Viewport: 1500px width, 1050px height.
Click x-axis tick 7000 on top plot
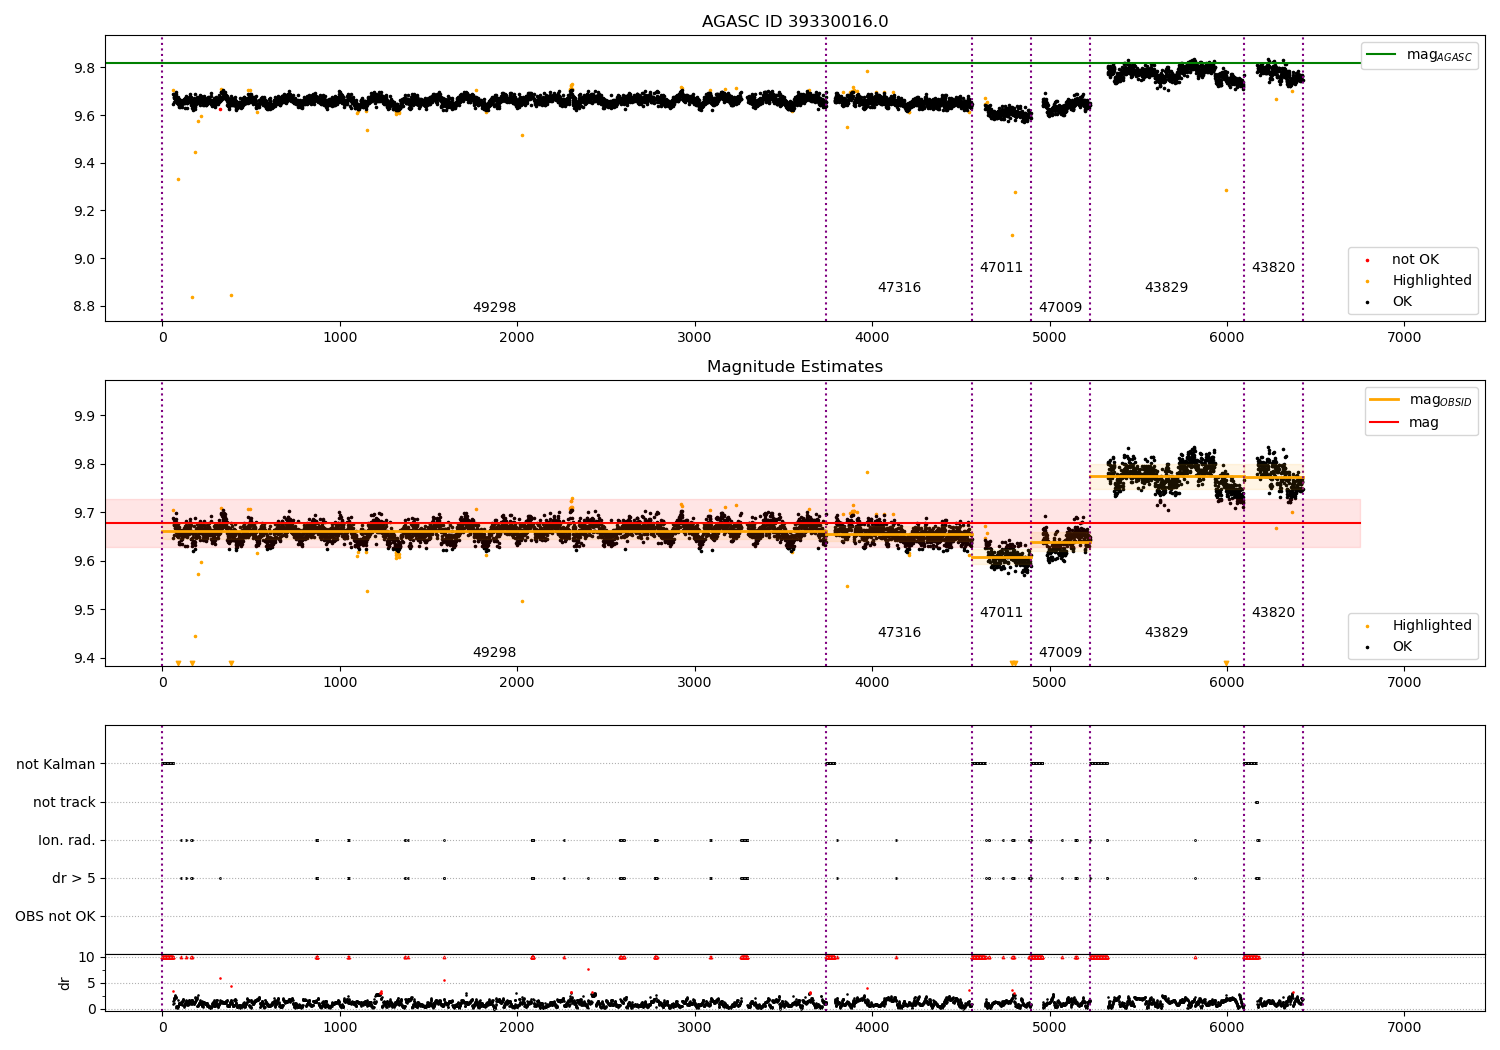click(1405, 338)
